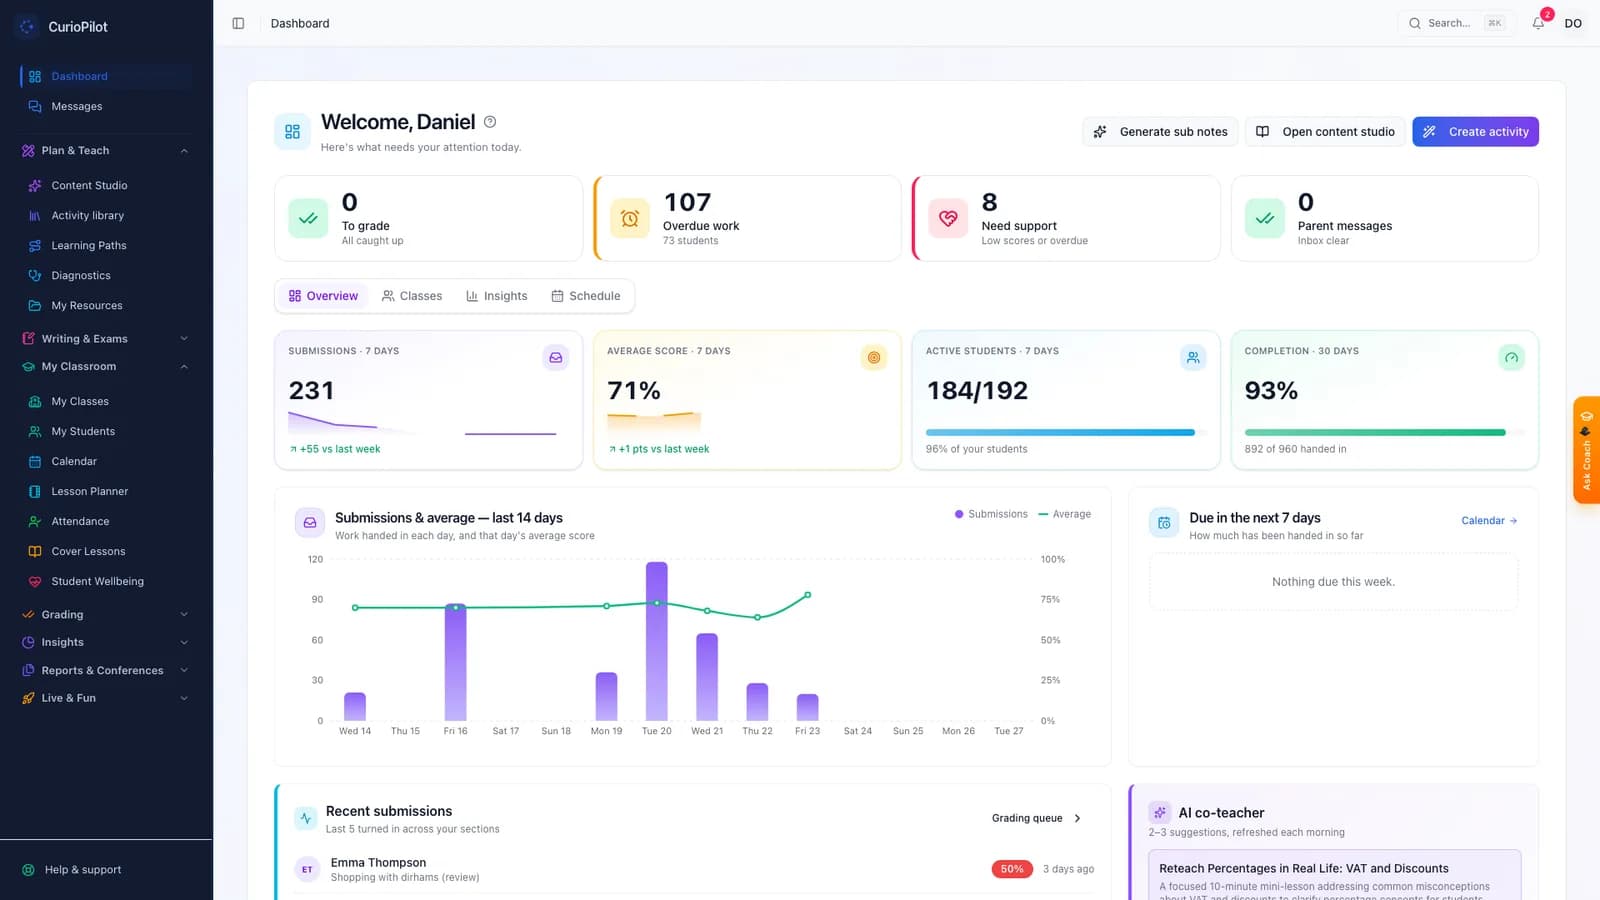
Task: Open Messages in sidebar
Action: click(106, 106)
